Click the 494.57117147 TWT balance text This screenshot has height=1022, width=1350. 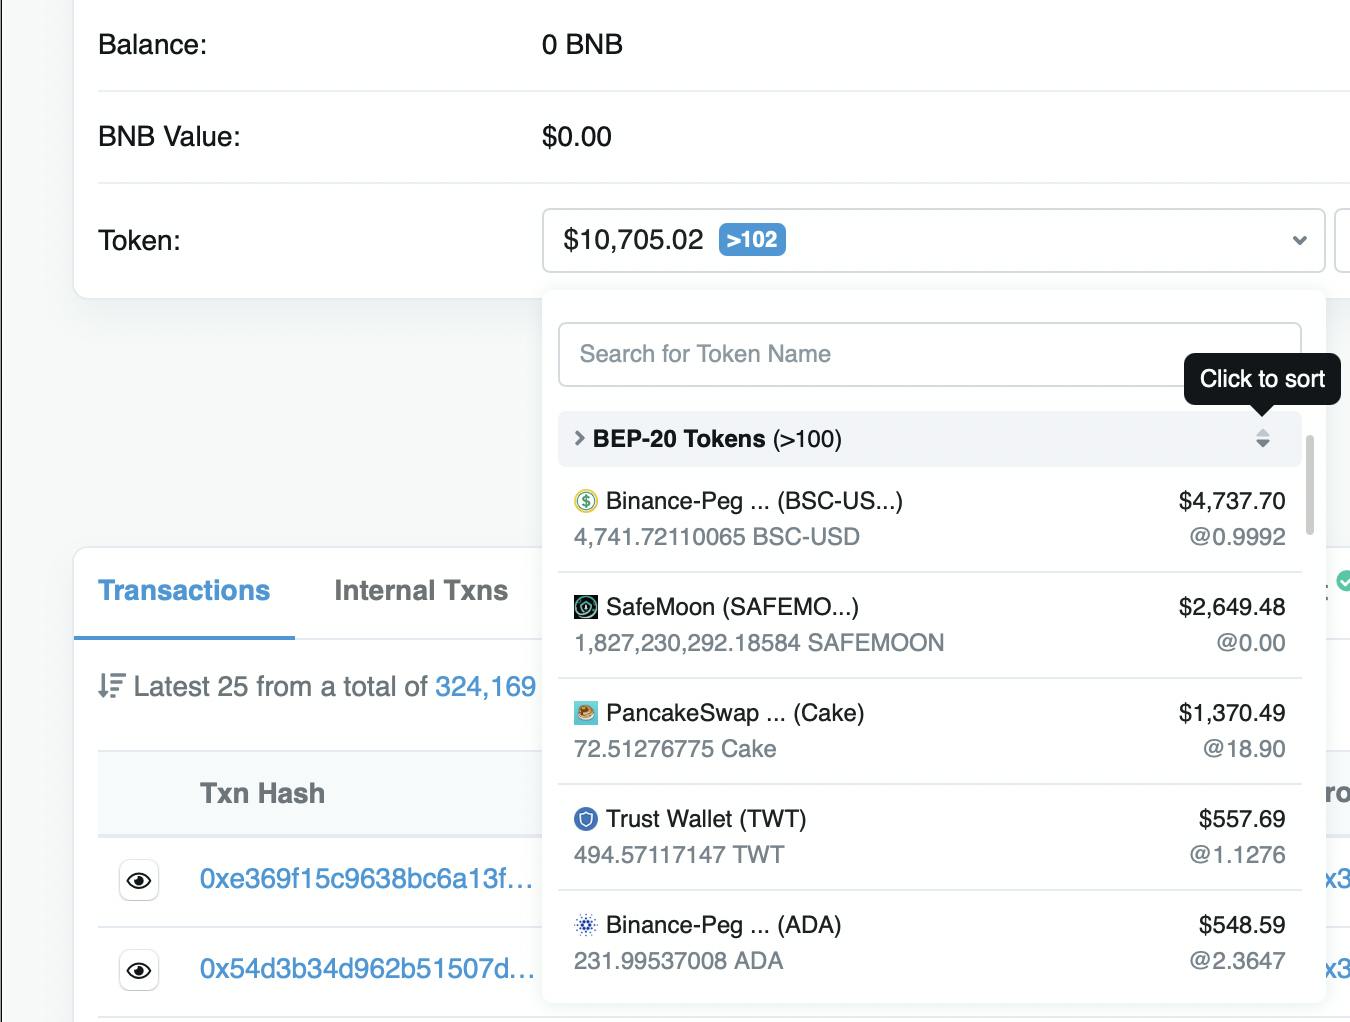click(x=679, y=855)
